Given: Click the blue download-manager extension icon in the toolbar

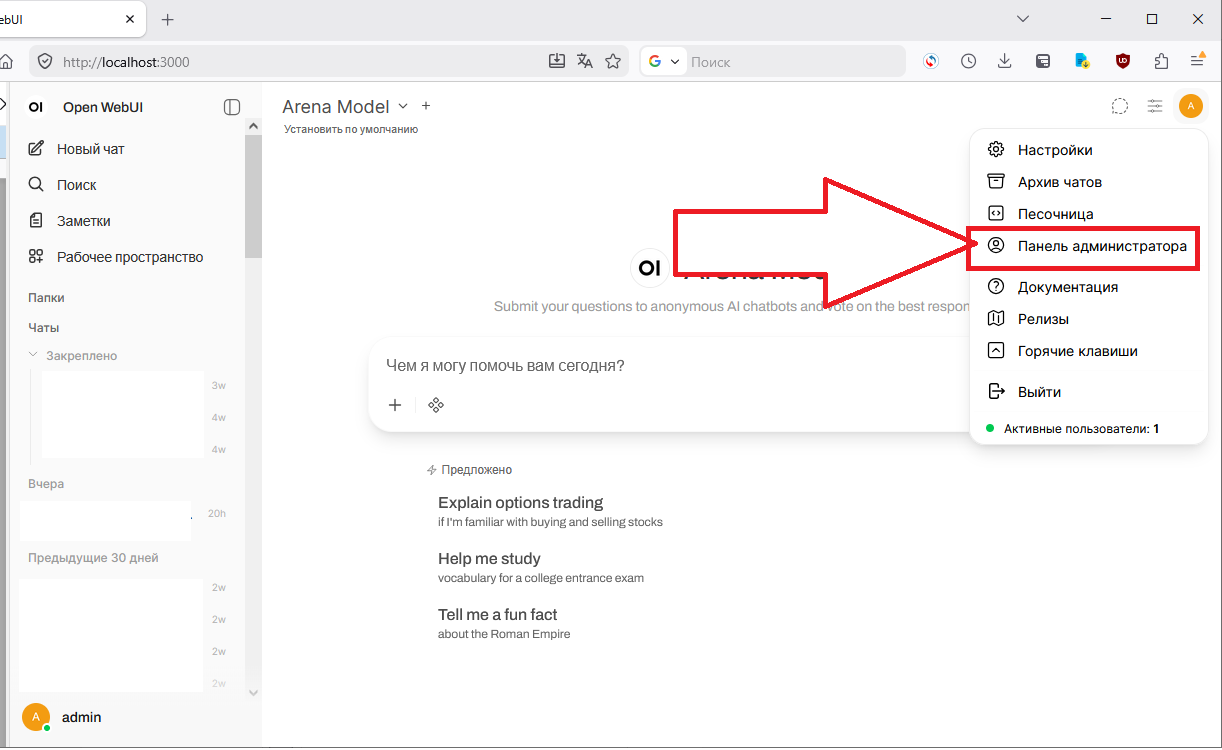Looking at the screenshot, I should point(1082,62).
